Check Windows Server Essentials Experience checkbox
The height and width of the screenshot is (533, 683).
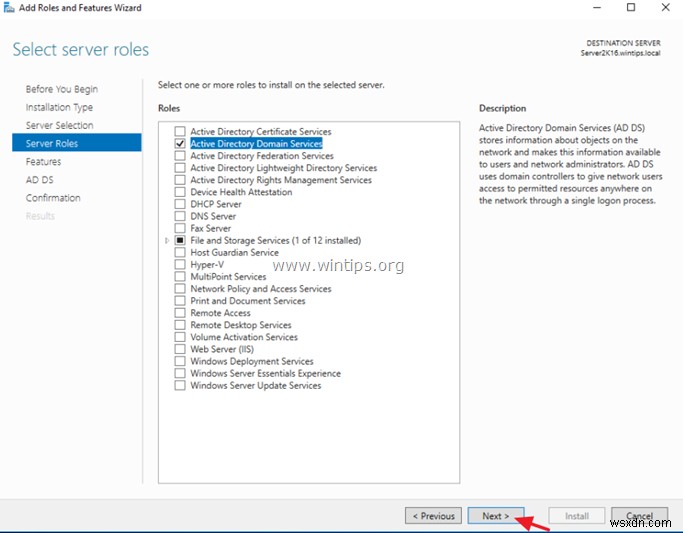180,373
